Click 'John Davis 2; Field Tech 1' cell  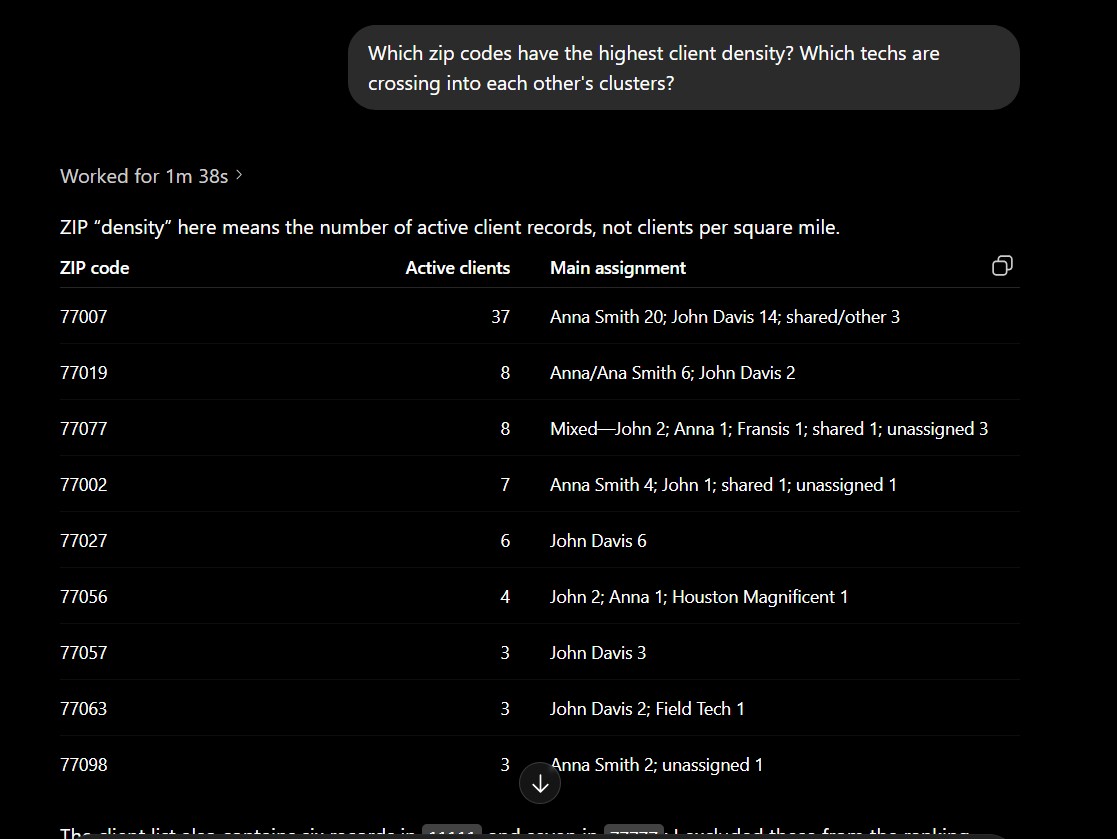tap(647, 709)
